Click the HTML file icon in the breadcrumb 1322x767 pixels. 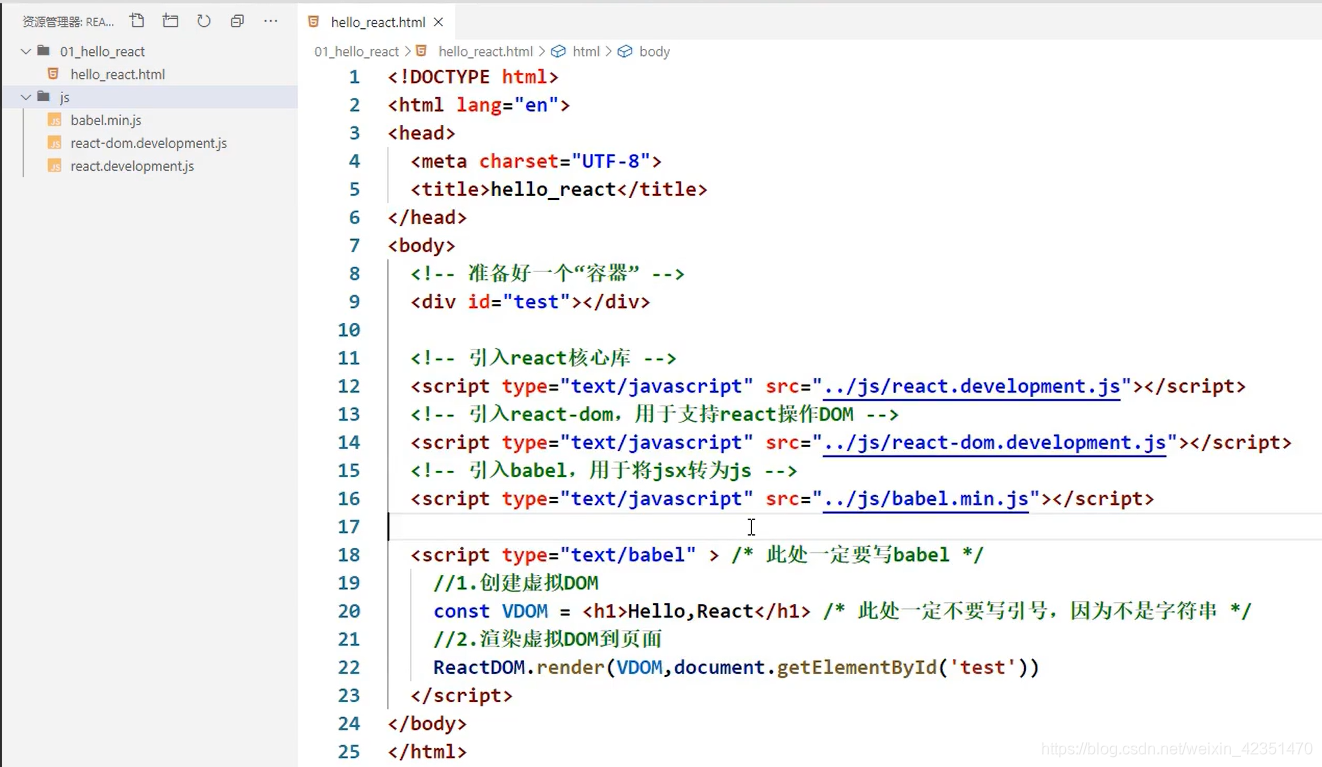(422, 51)
